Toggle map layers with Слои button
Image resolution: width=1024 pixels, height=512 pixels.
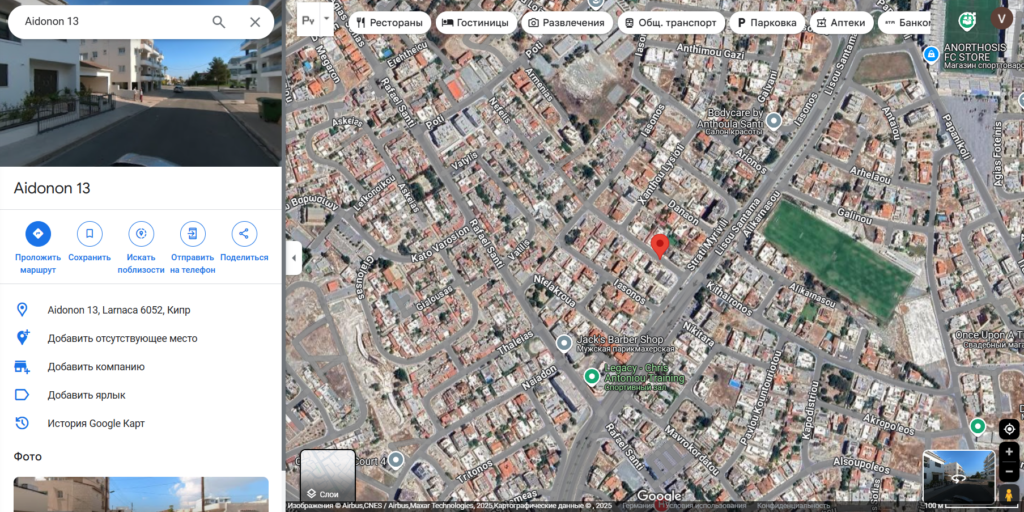[x=328, y=477]
